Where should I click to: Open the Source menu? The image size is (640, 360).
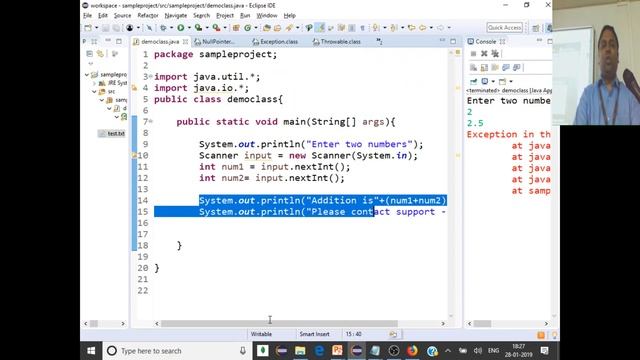pos(122,16)
